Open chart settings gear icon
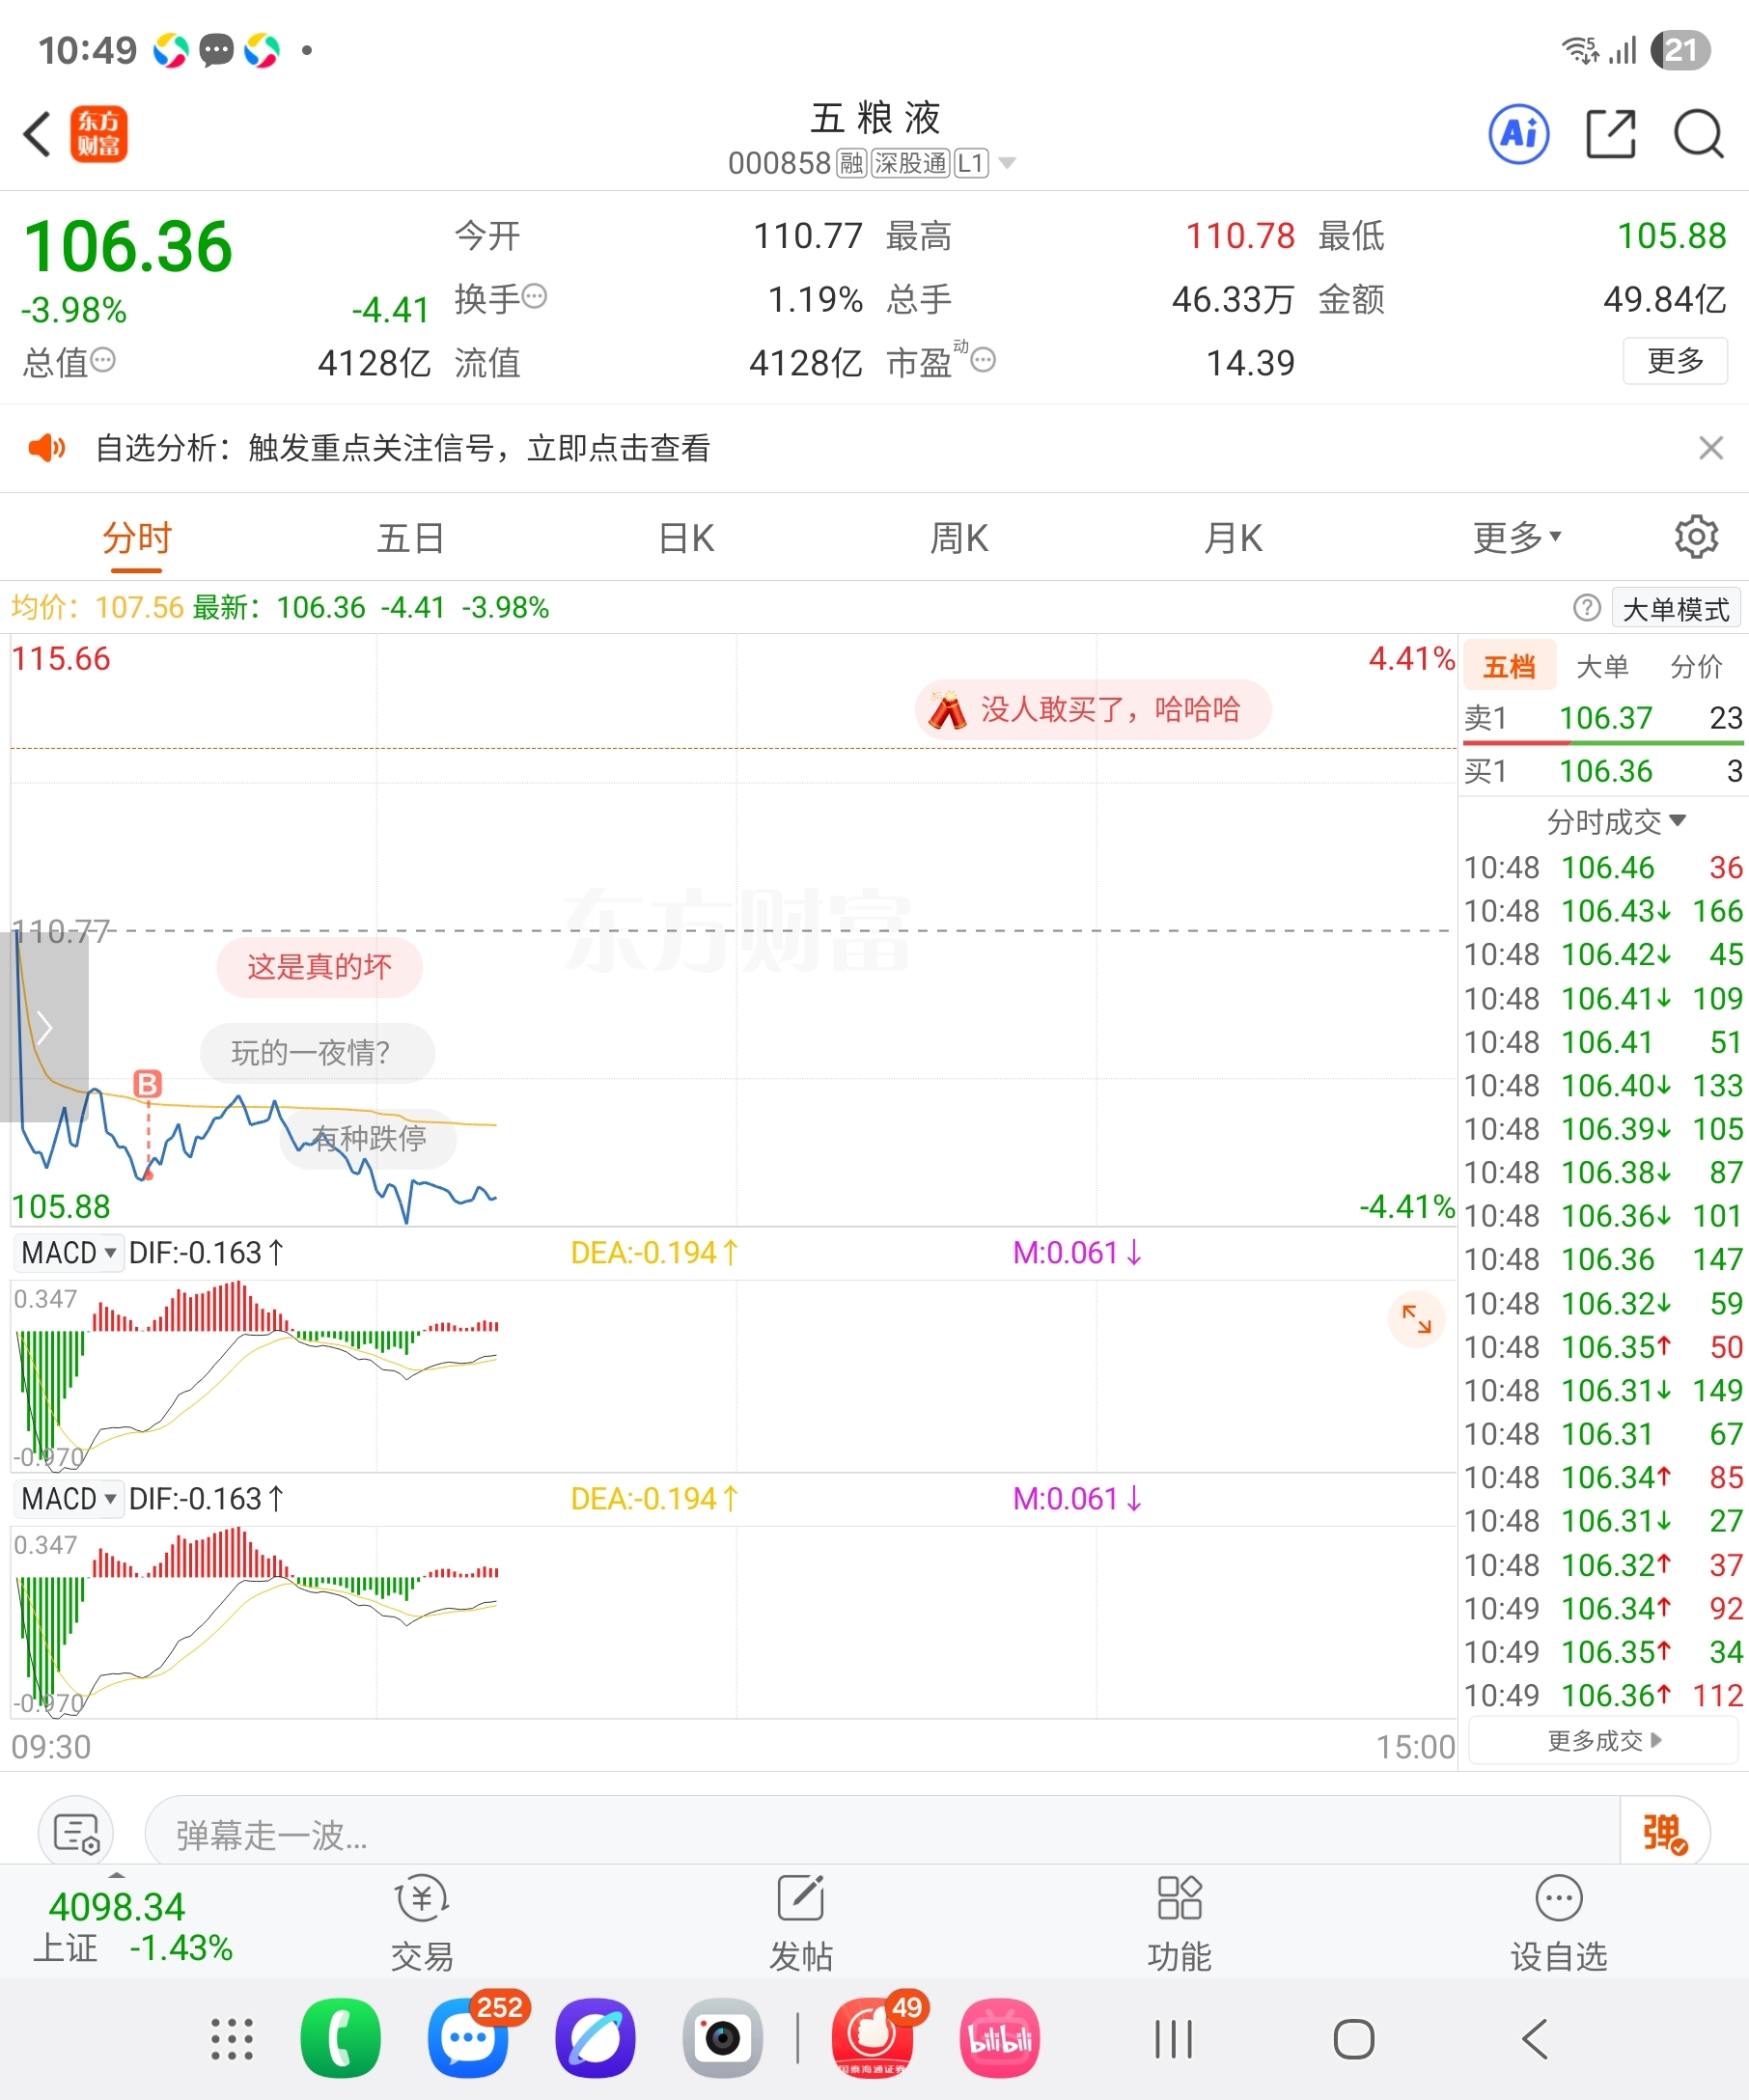The height and width of the screenshot is (2100, 1749). 1696,537
